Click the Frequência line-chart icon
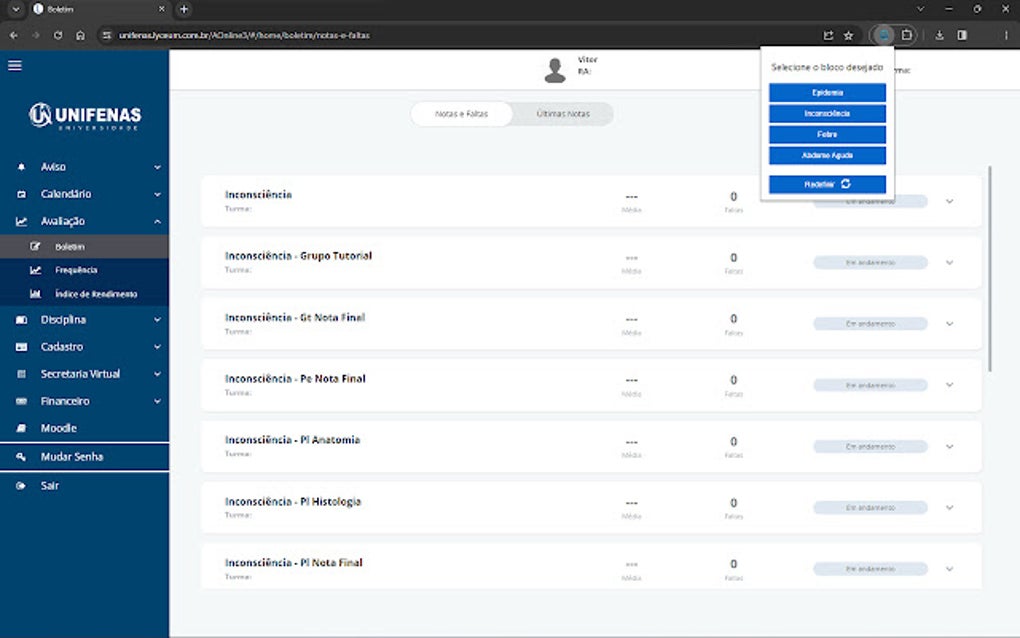1020x638 pixels. (x=35, y=270)
